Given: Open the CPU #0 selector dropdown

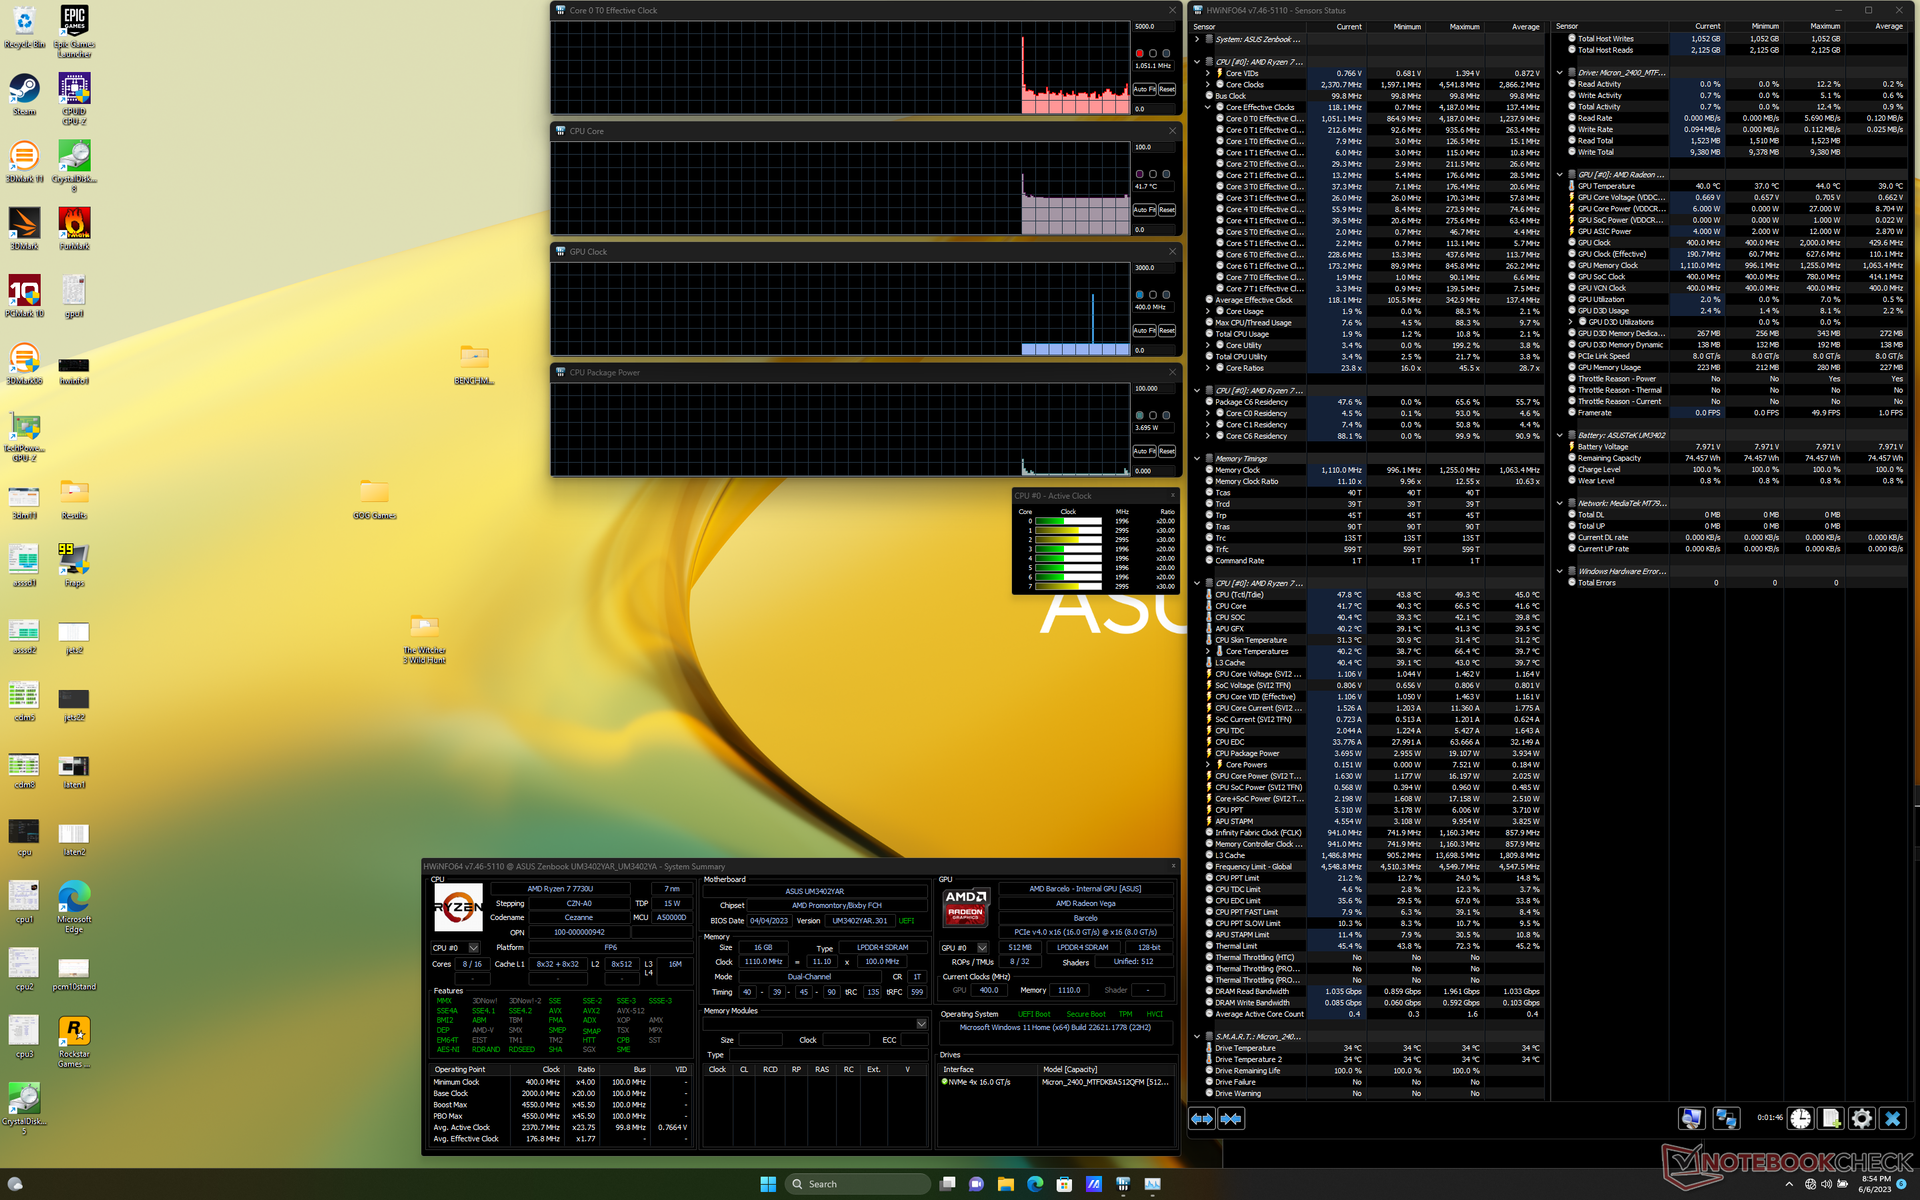Looking at the screenshot, I should coord(474,948).
